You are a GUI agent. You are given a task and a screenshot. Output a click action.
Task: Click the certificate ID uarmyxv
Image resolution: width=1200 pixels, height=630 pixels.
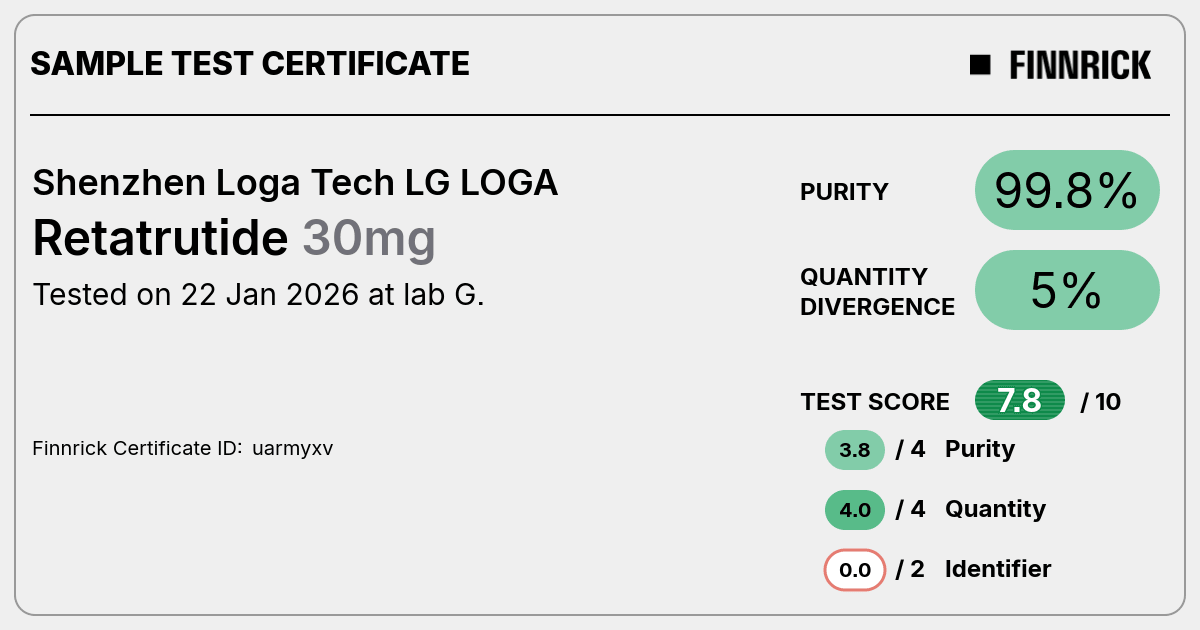pos(293,449)
